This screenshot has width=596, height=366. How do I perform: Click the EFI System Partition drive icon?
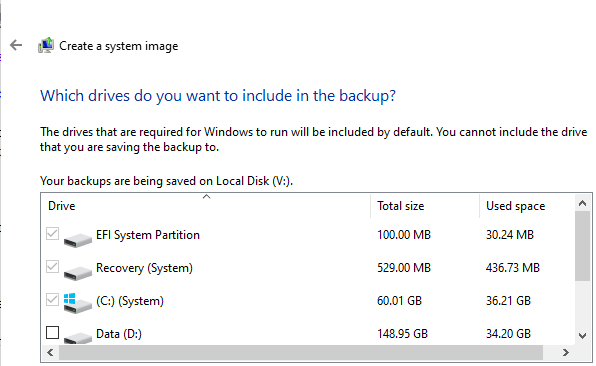pyautogui.click(x=78, y=240)
